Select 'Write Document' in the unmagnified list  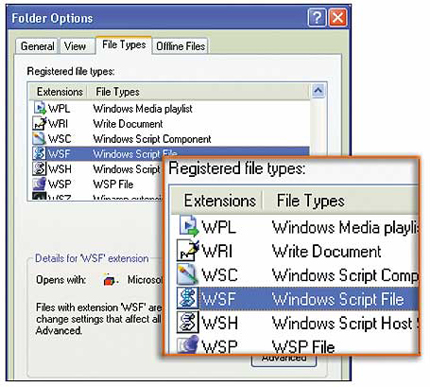(x=128, y=124)
